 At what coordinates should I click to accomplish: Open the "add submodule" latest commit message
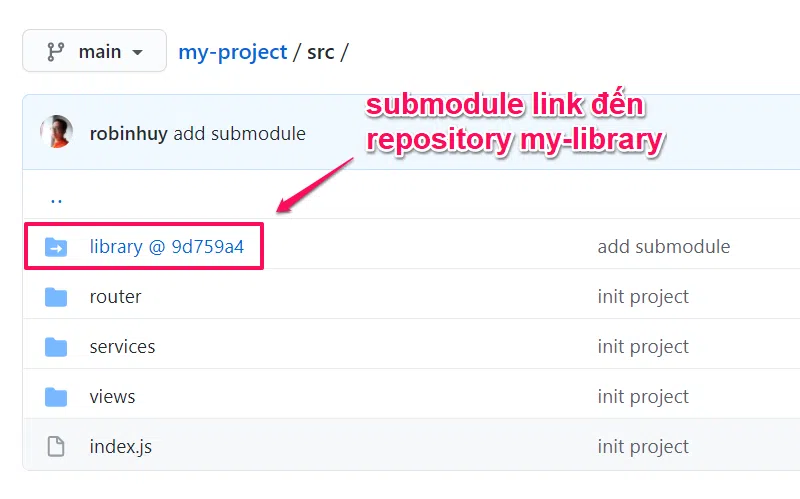click(240, 133)
